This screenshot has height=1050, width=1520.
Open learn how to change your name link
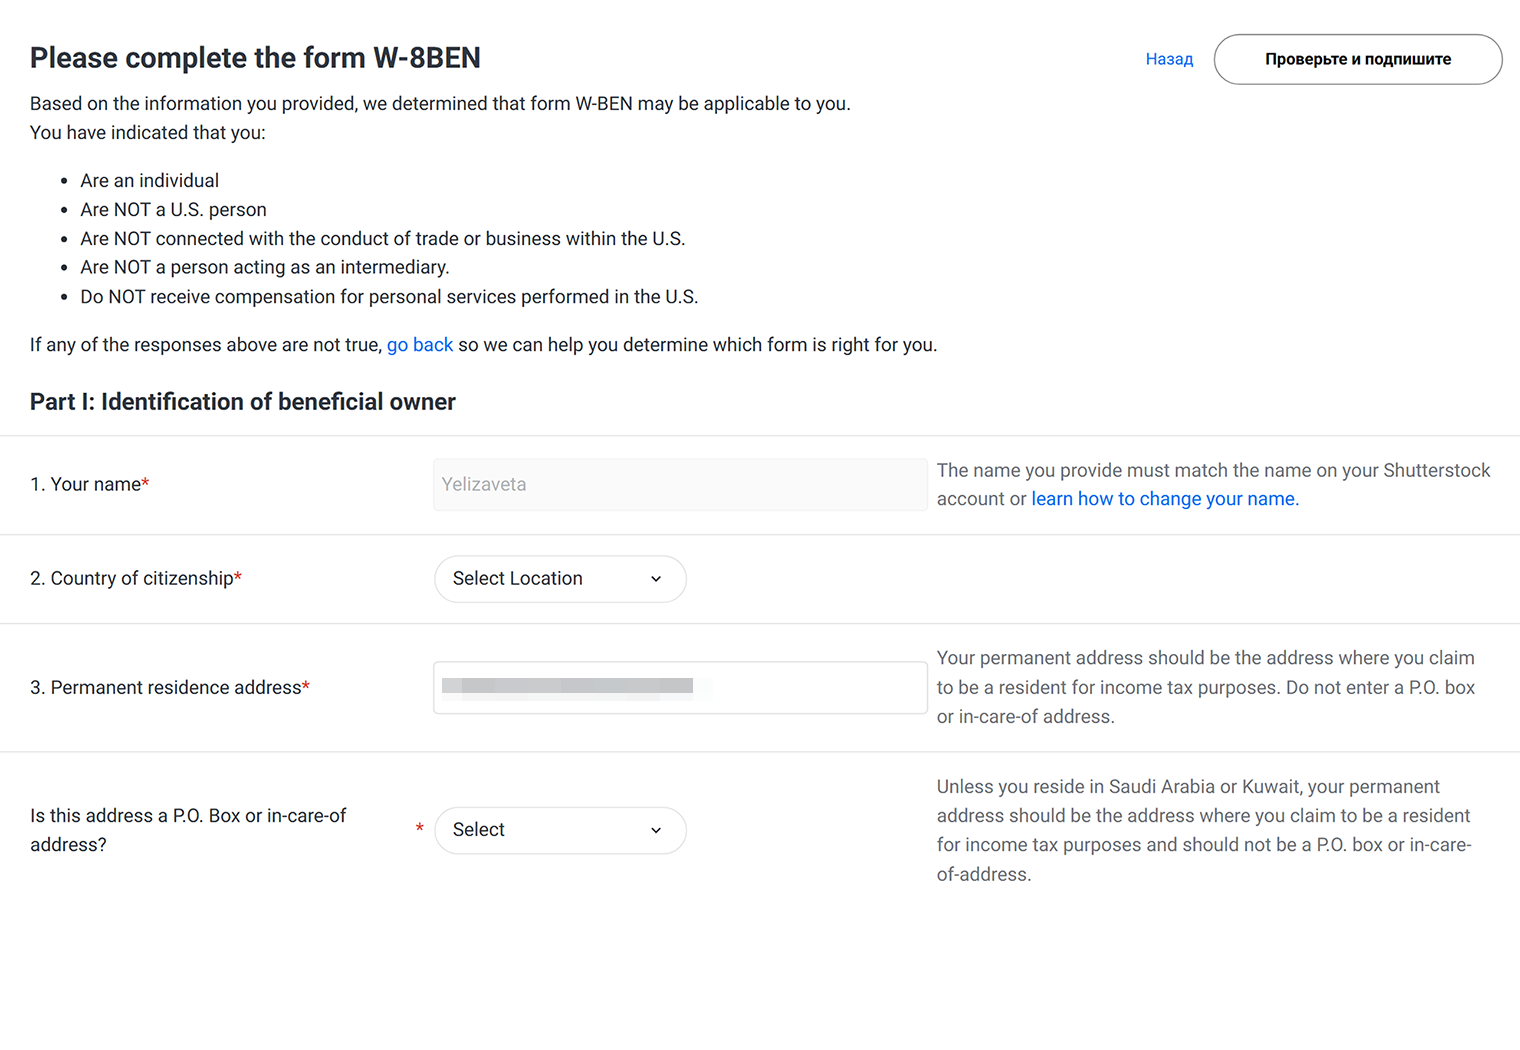[1164, 499]
